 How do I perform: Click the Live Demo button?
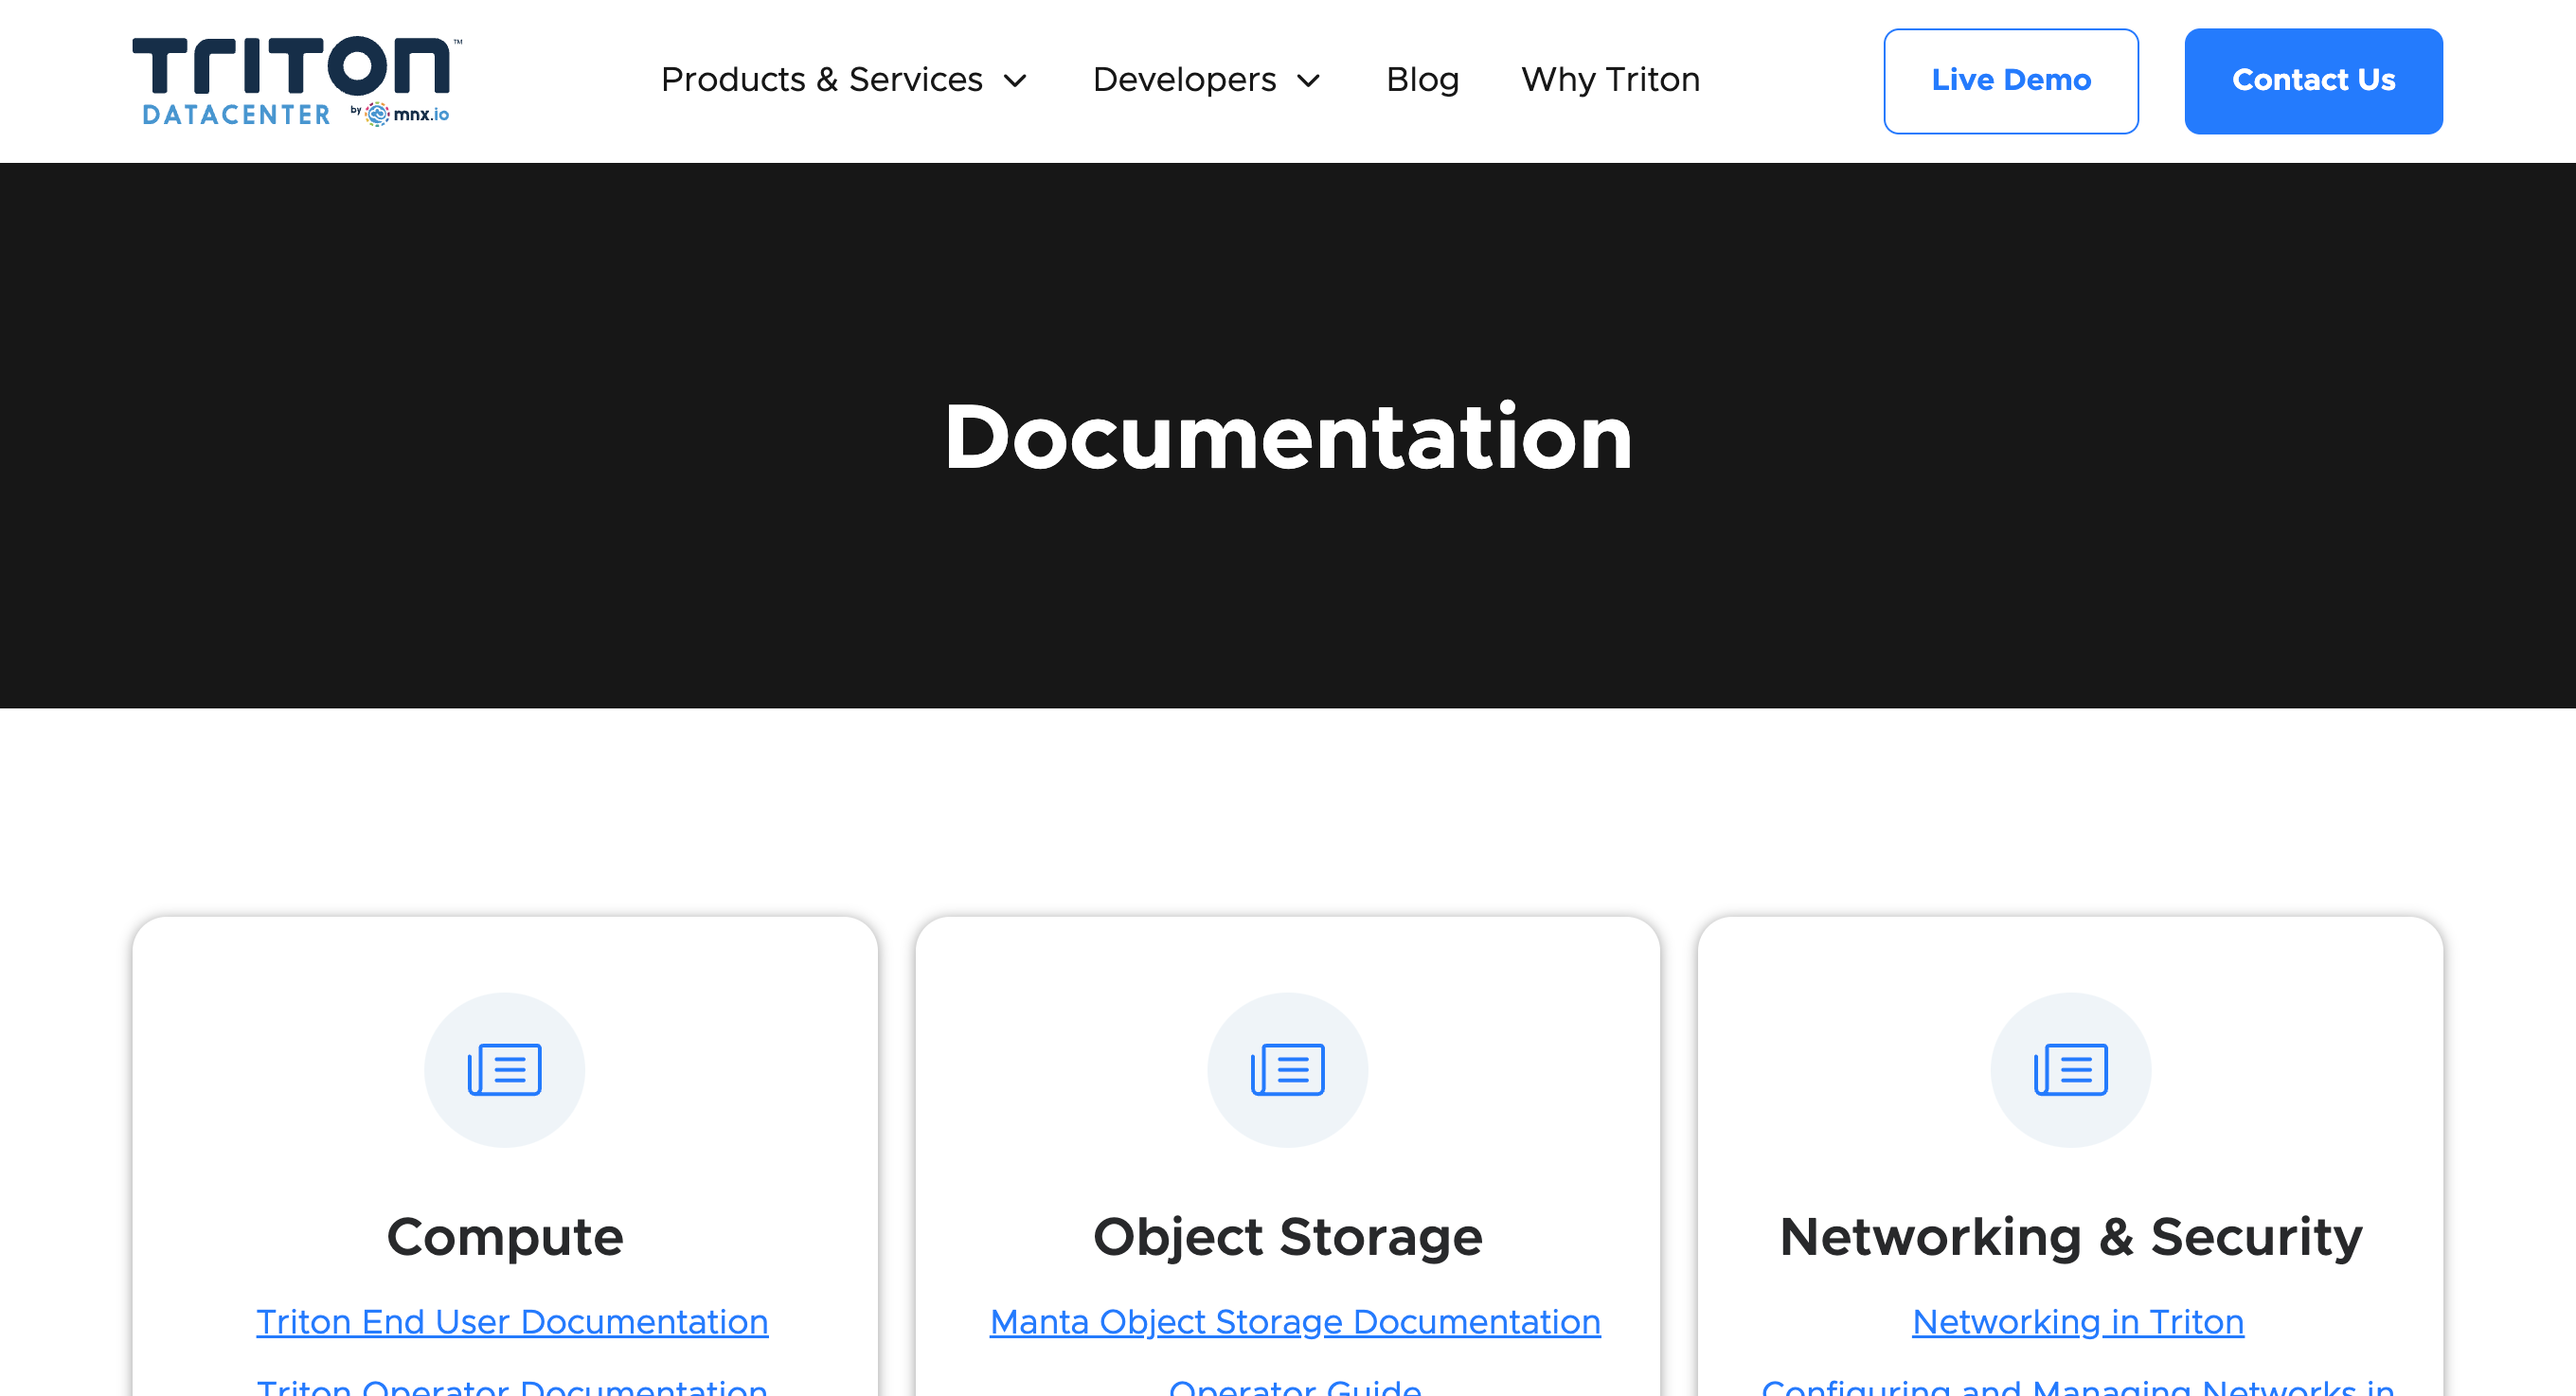(x=2010, y=80)
